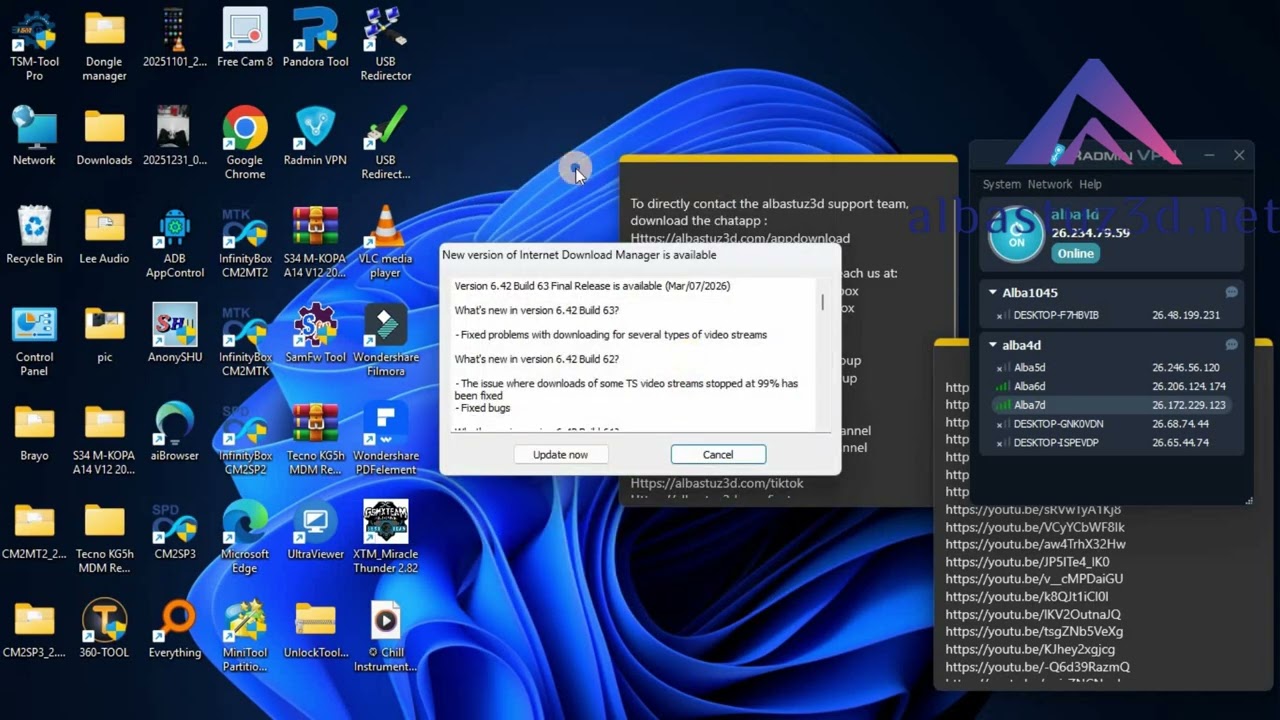Image resolution: width=1280 pixels, height=720 pixels.
Task: Open the Network desktop icon
Action: click(34, 137)
